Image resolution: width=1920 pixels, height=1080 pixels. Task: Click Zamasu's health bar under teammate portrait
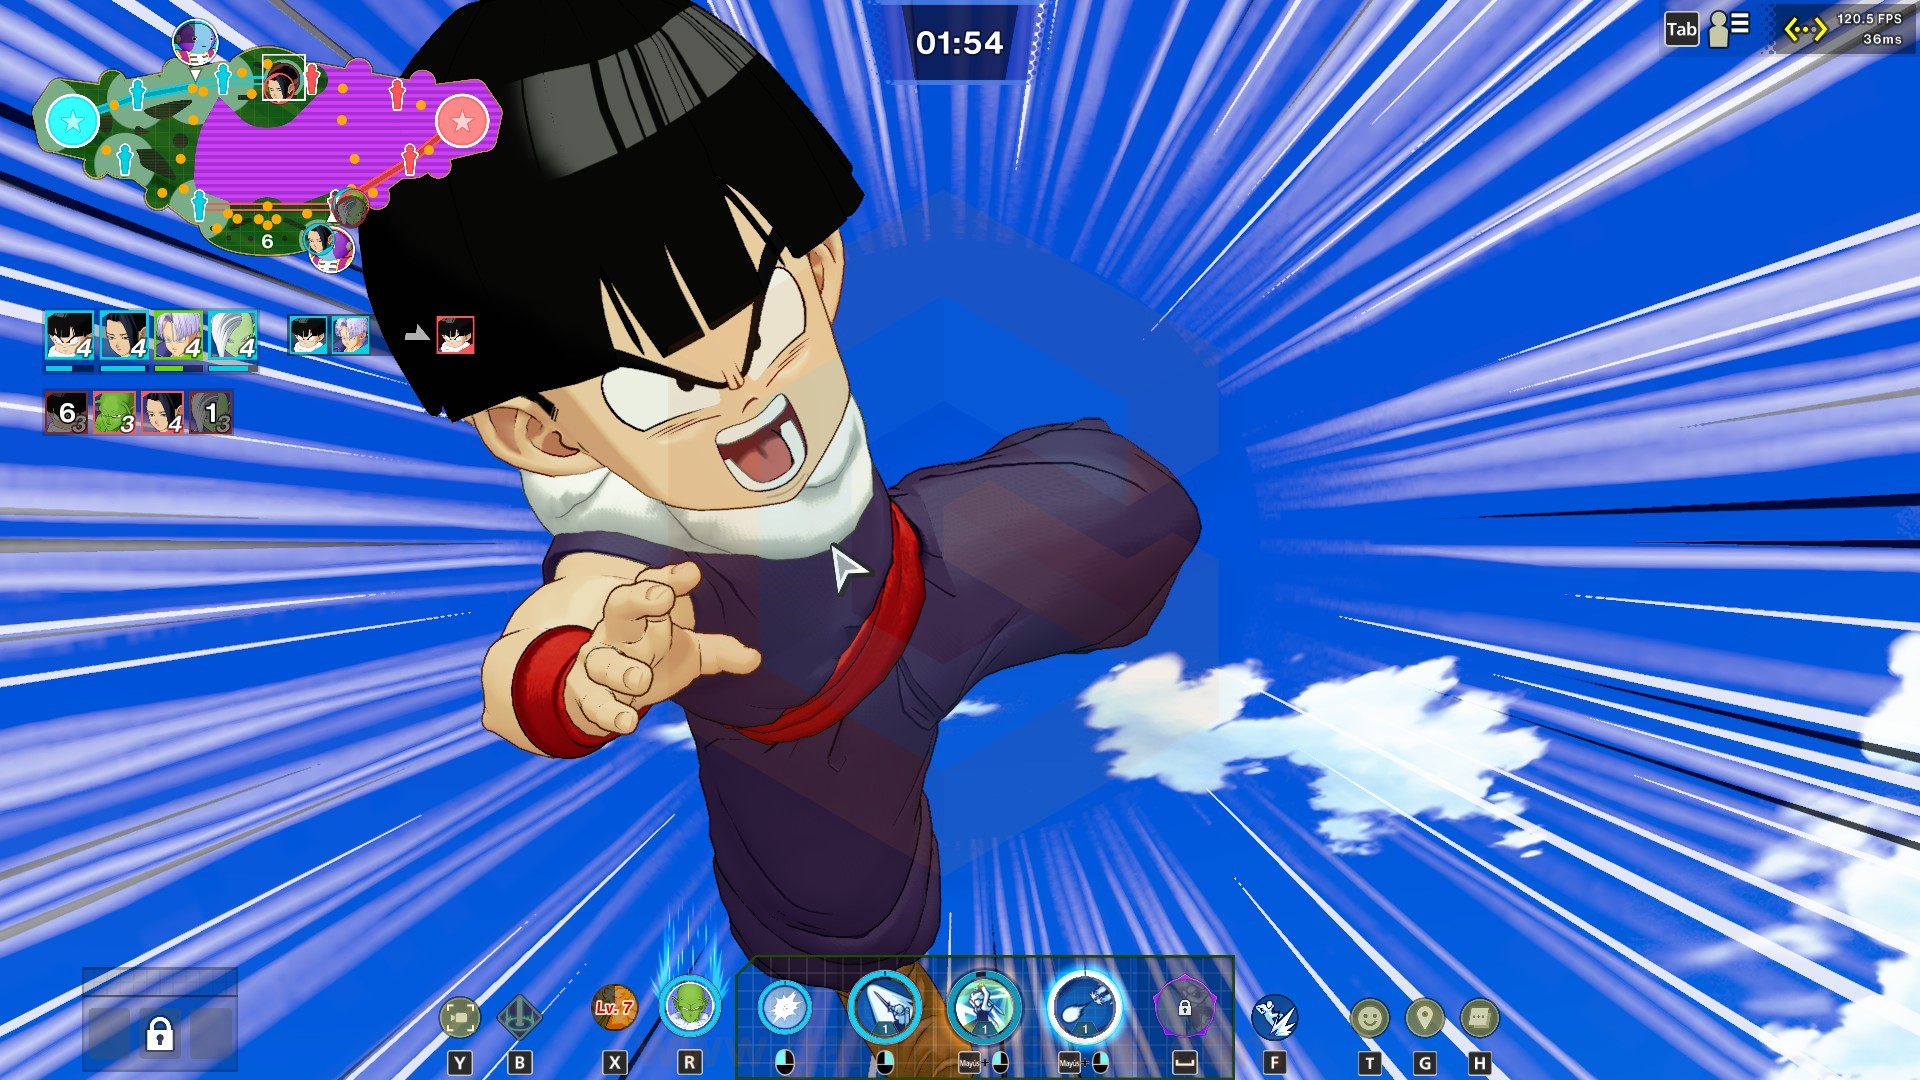tap(233, 368)
